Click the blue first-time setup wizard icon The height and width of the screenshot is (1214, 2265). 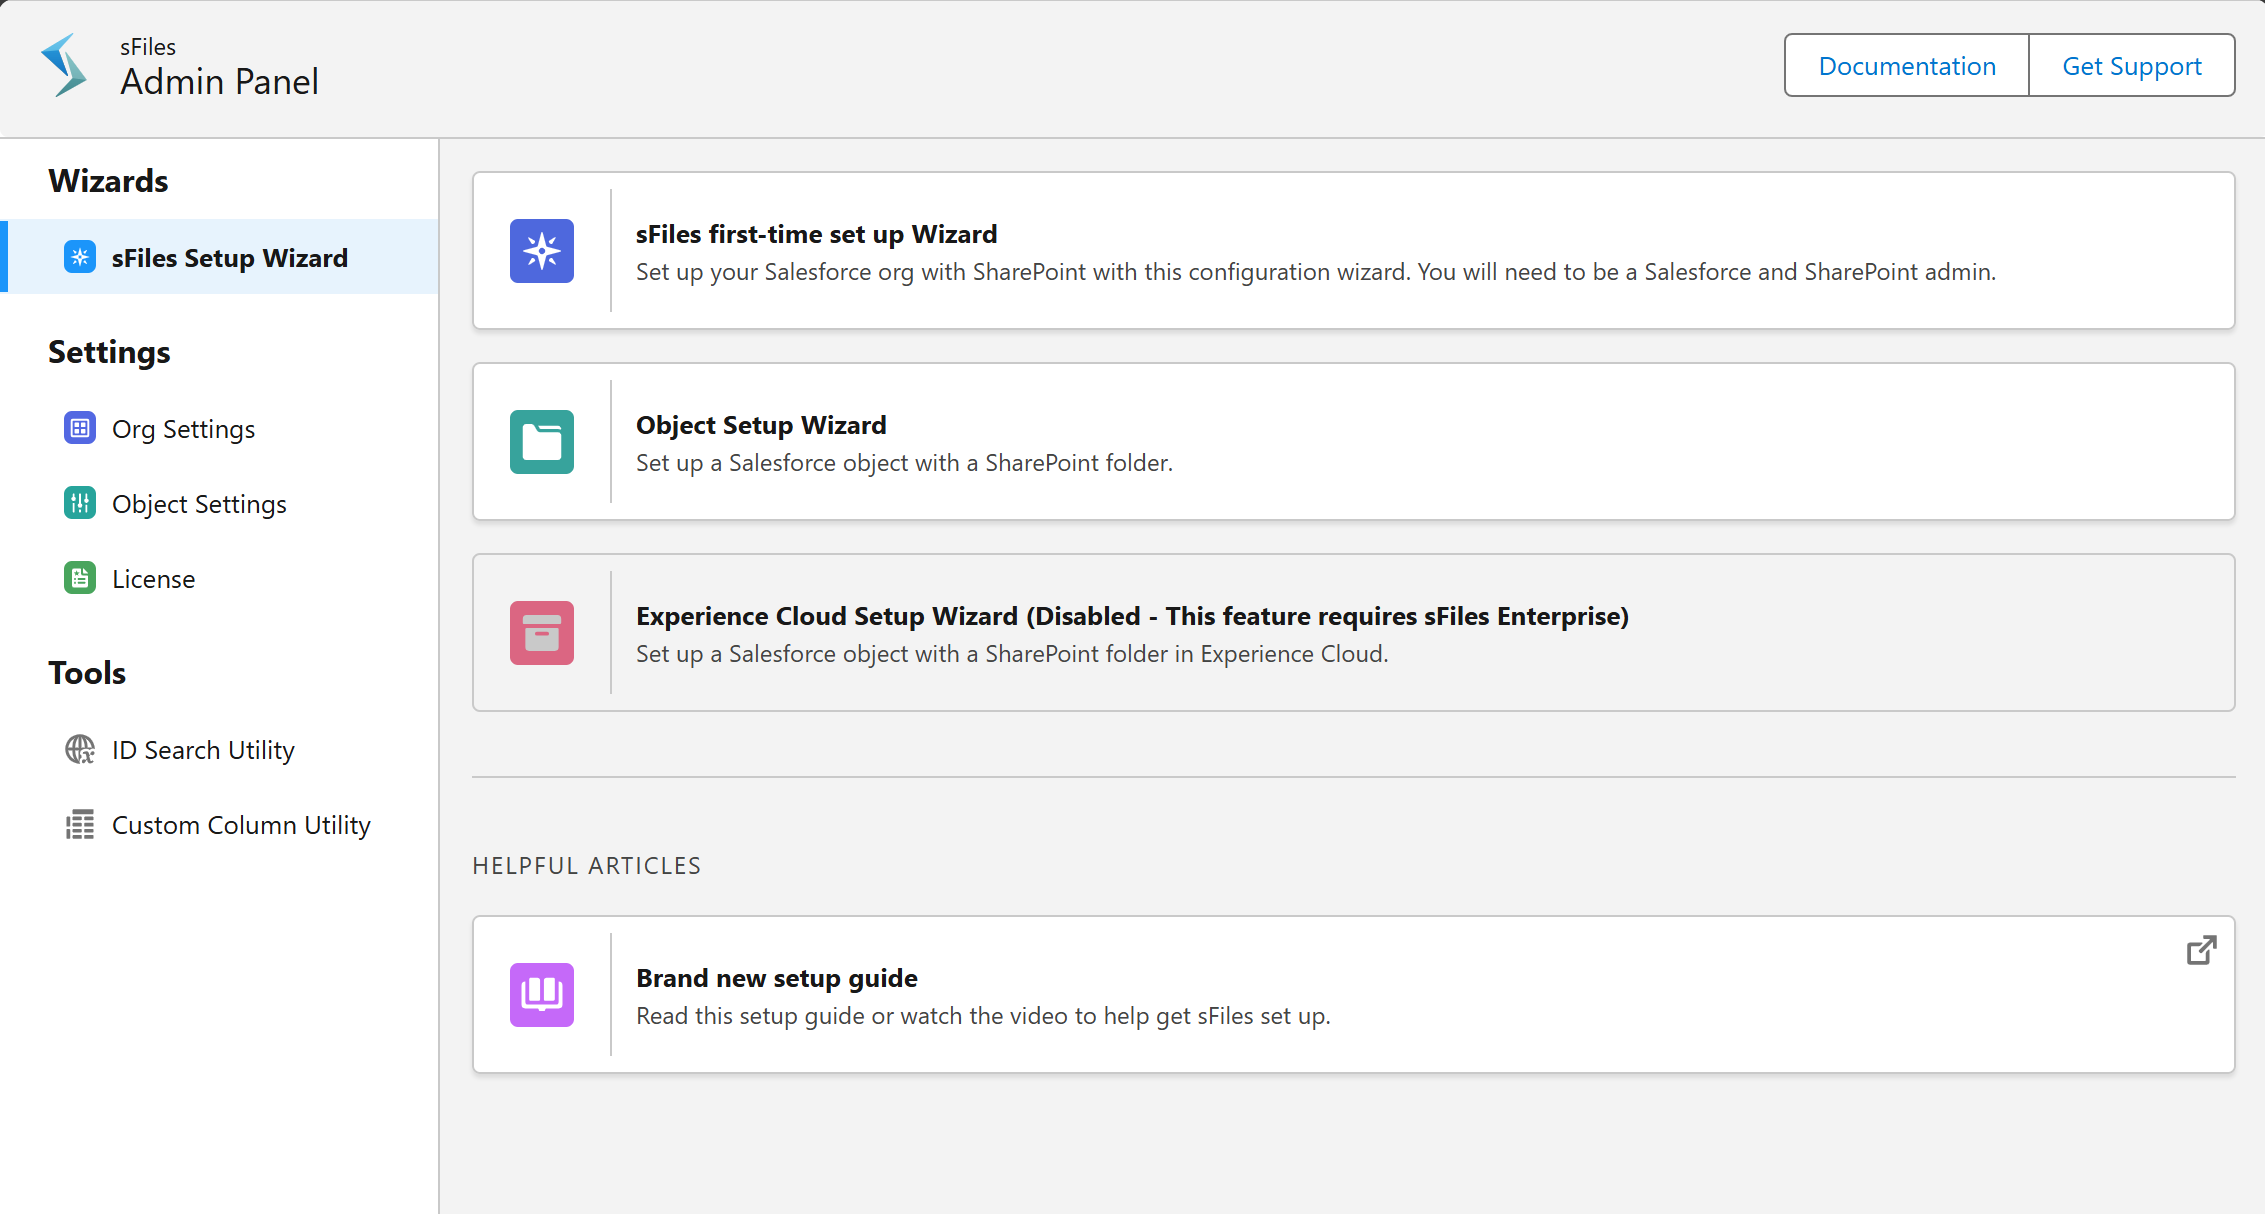tap(542, 251)
